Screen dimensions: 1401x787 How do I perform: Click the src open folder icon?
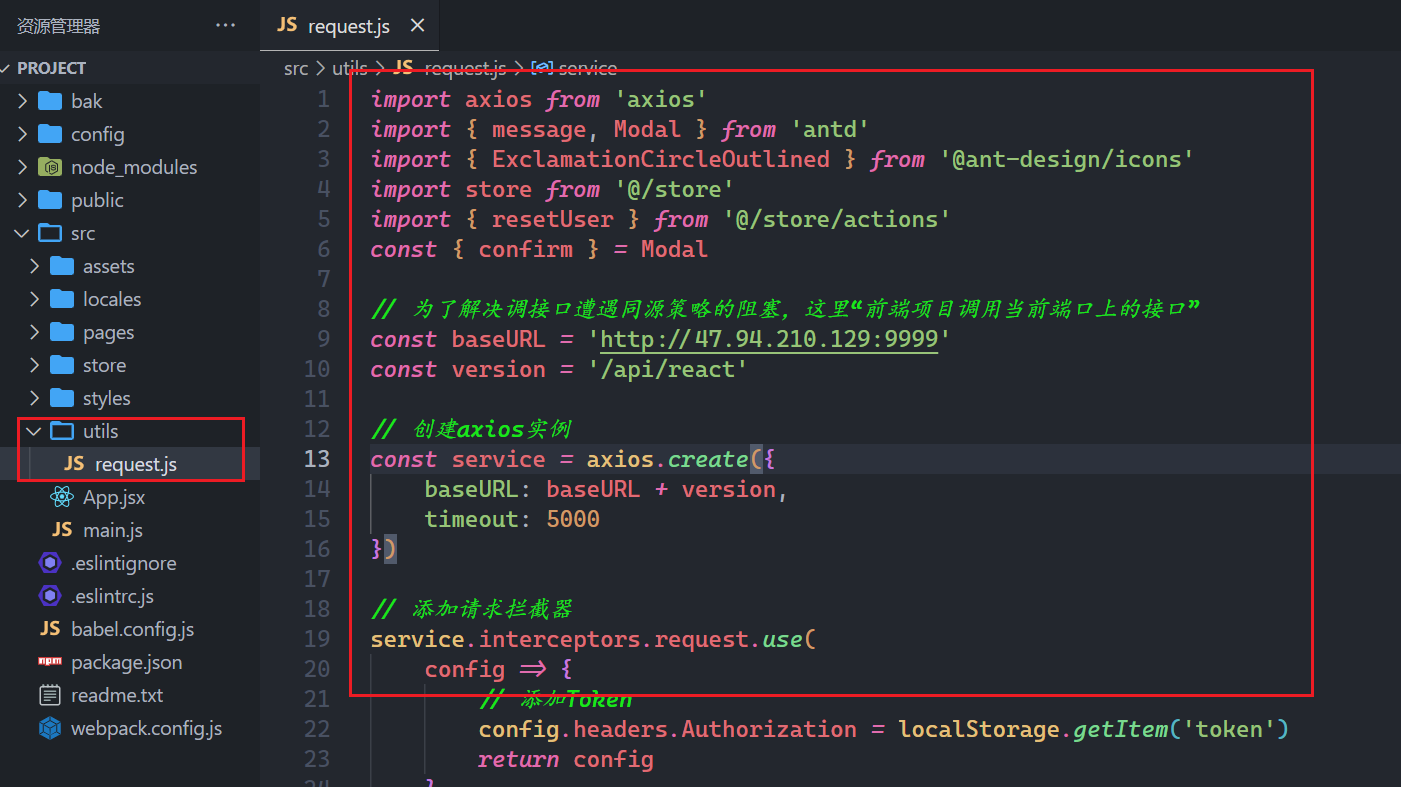click(x=50, y=233)
